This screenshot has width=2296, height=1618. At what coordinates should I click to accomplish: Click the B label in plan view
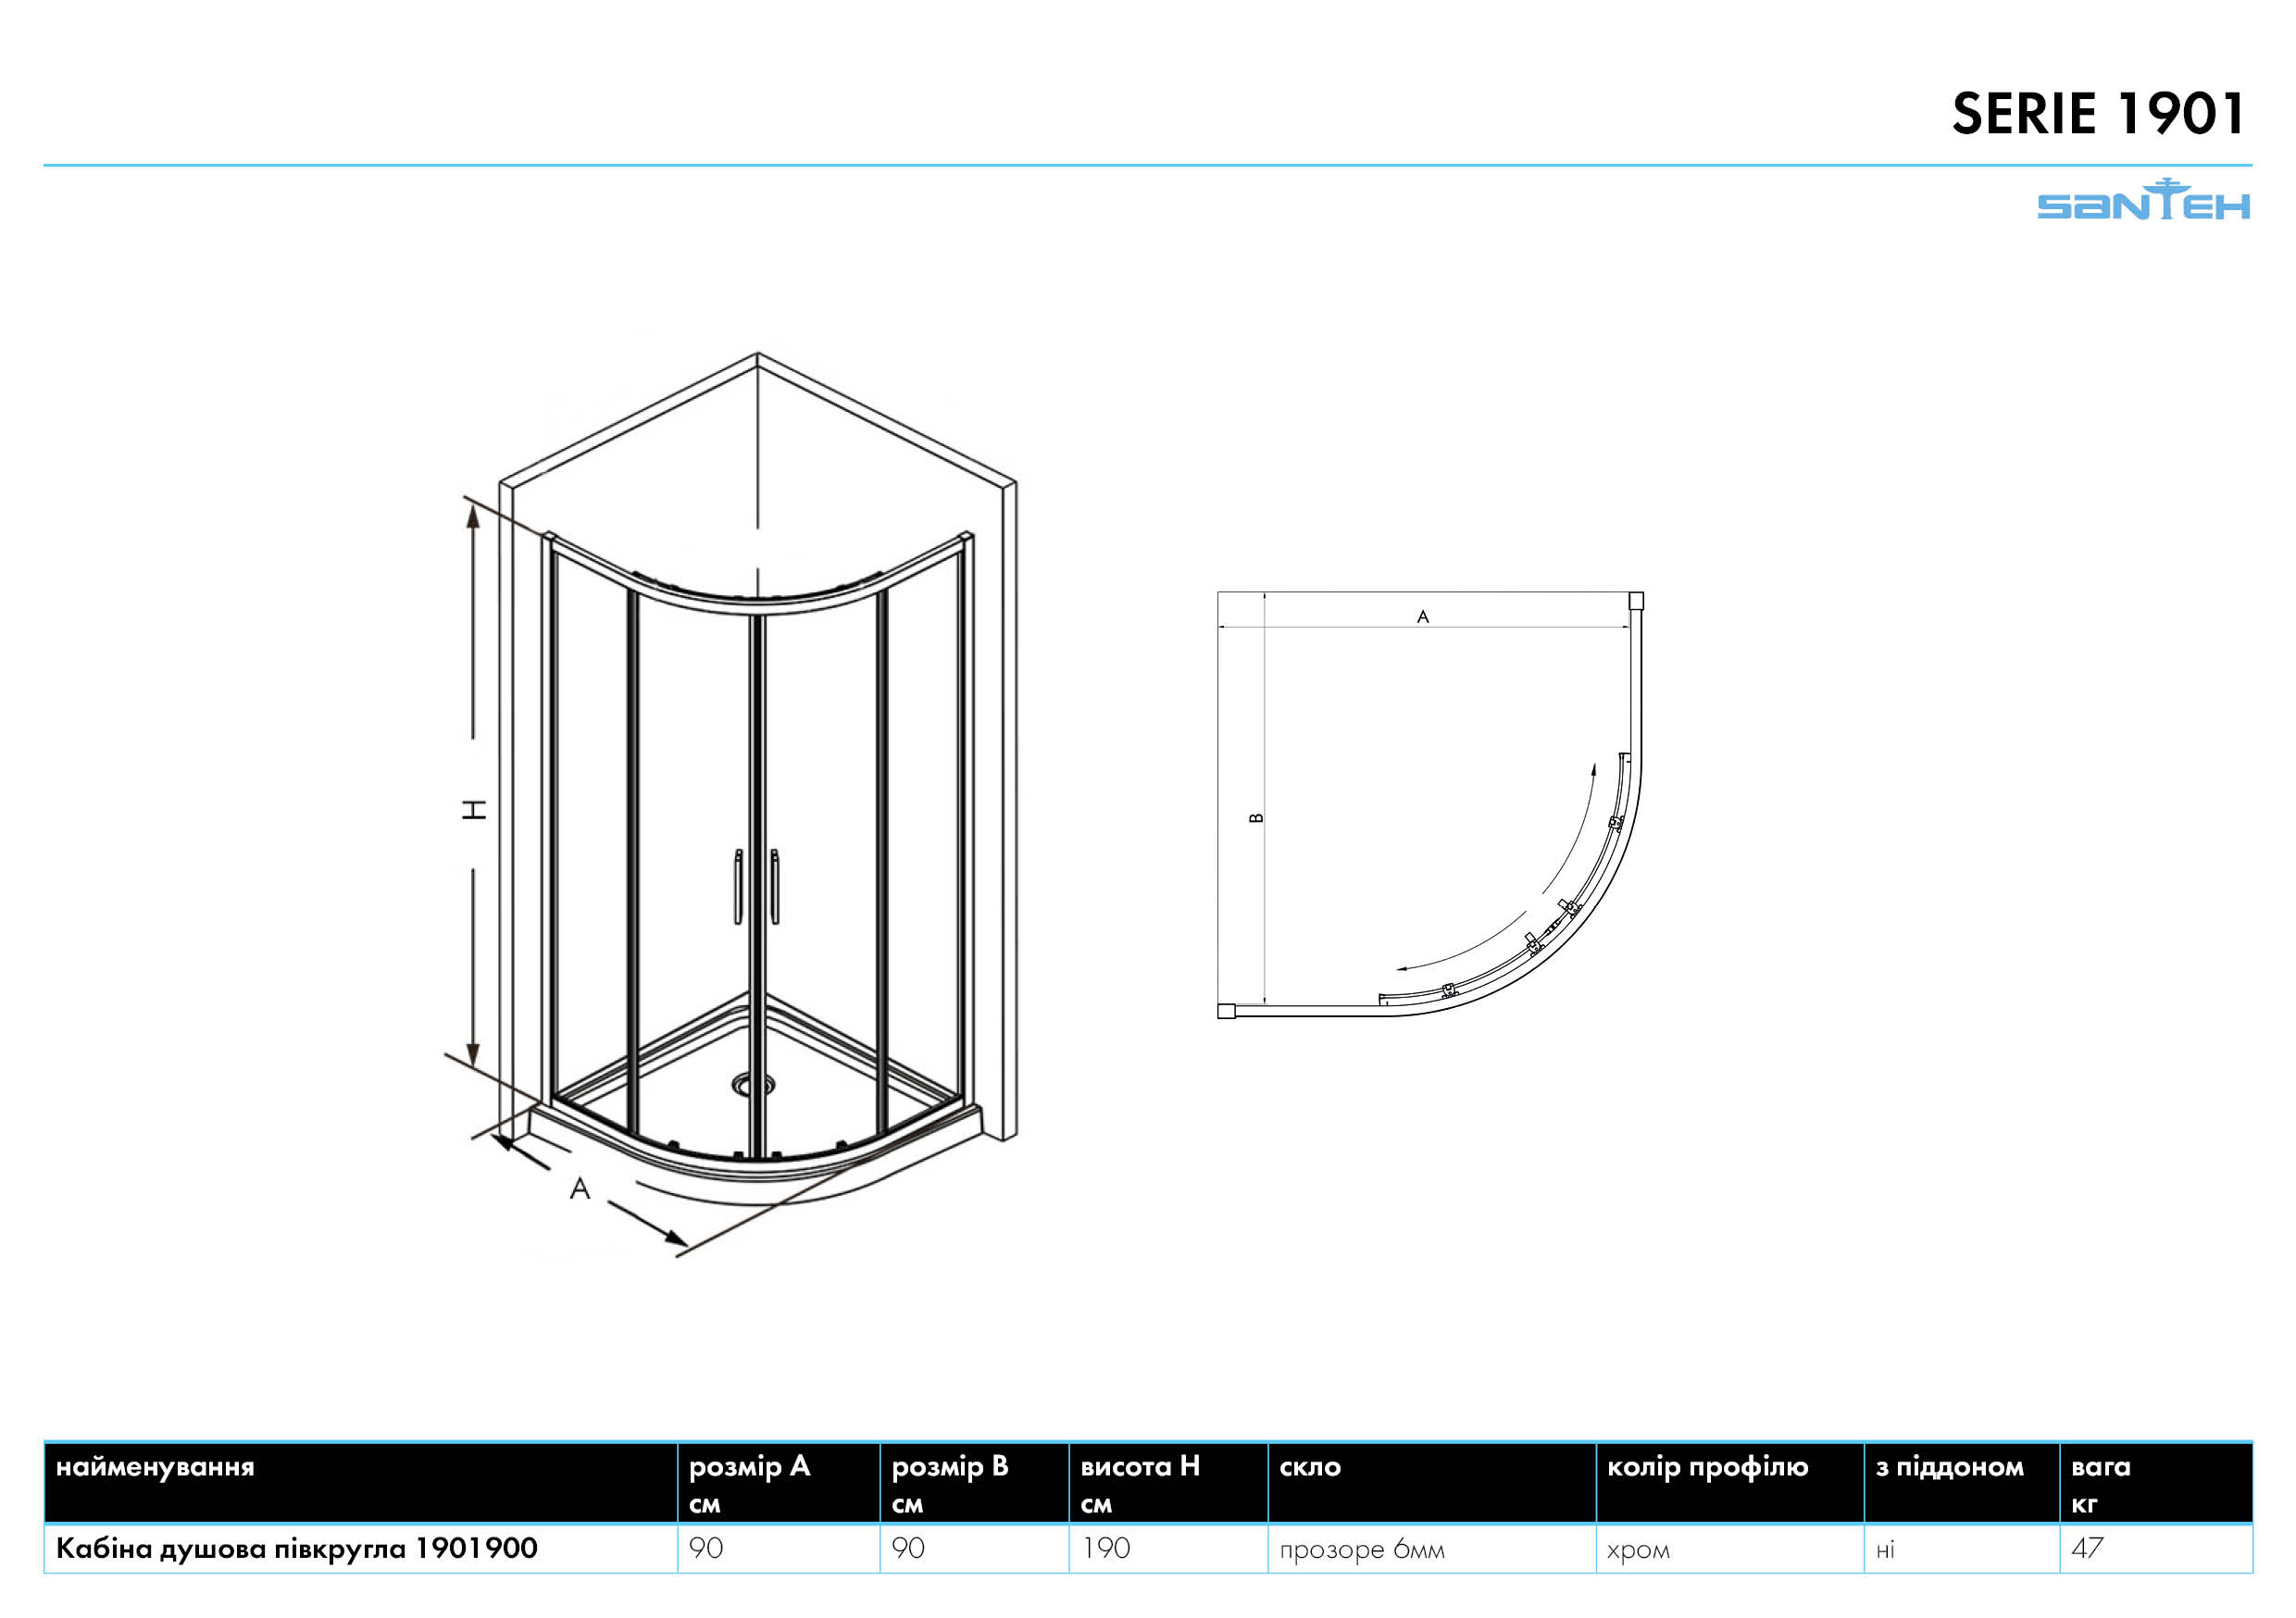[1257, 817]
